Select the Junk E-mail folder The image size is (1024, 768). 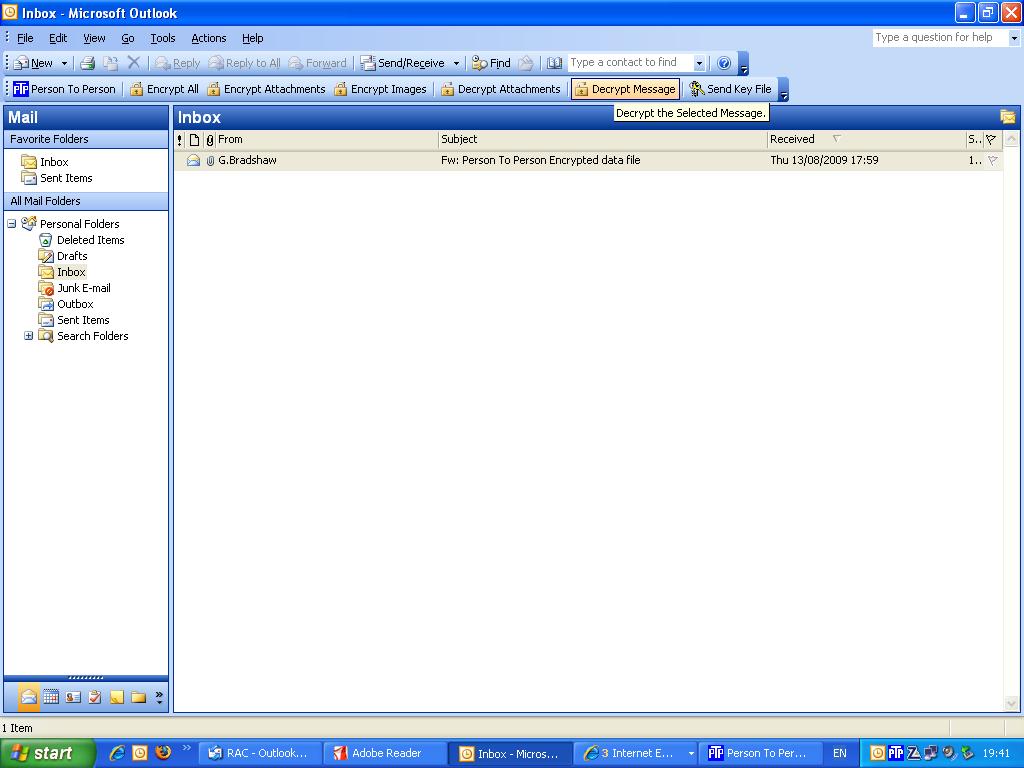(x=83, y=288)
